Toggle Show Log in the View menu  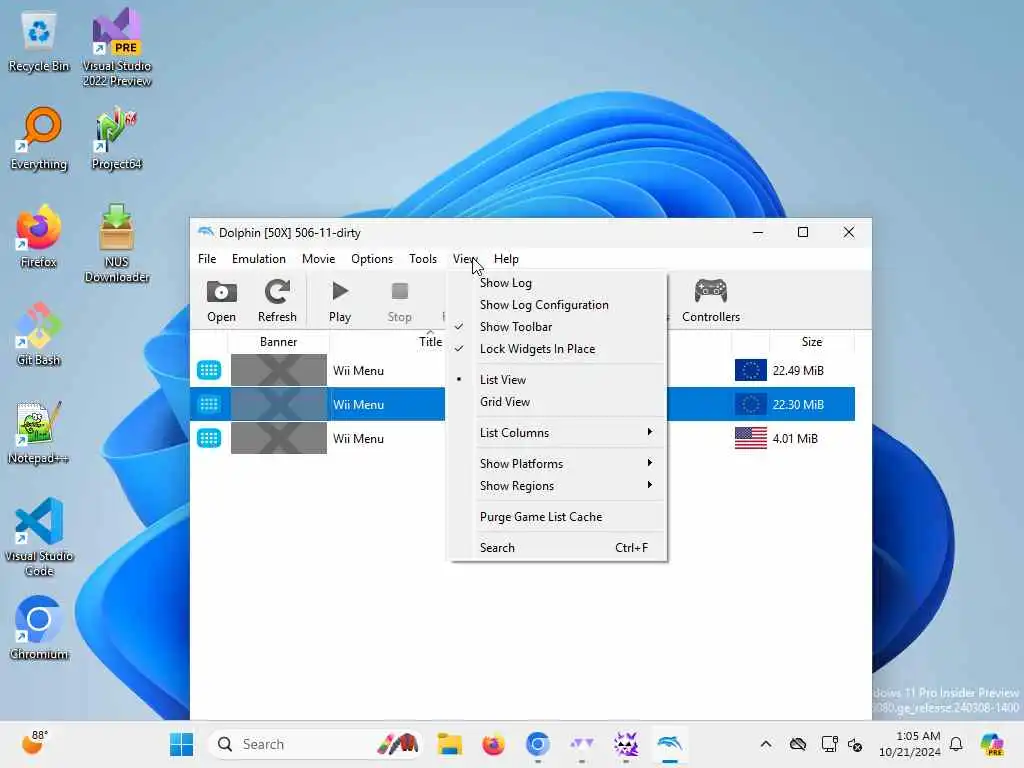tap(558, 283)
